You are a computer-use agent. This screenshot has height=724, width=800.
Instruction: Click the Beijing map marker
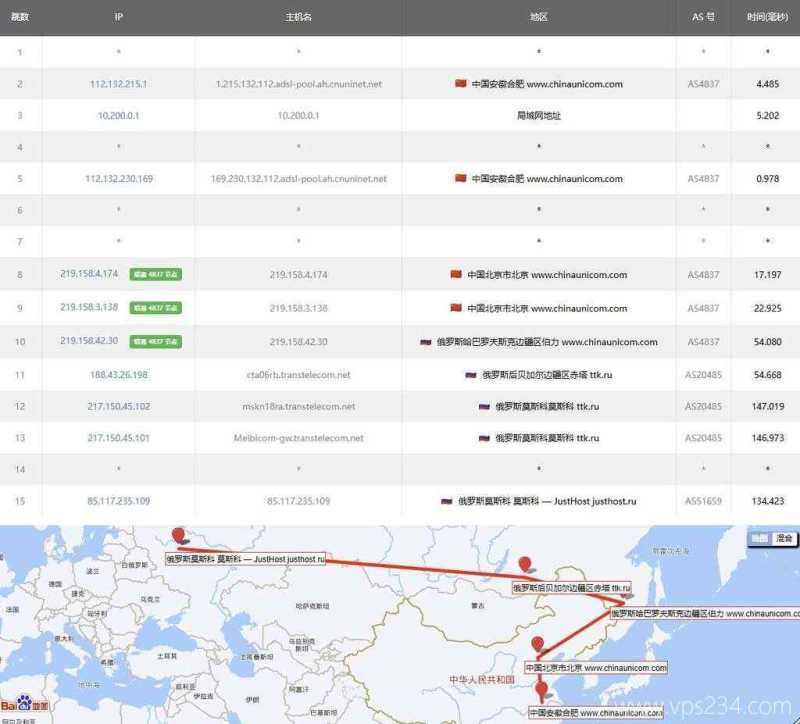(x=538, y=642)
